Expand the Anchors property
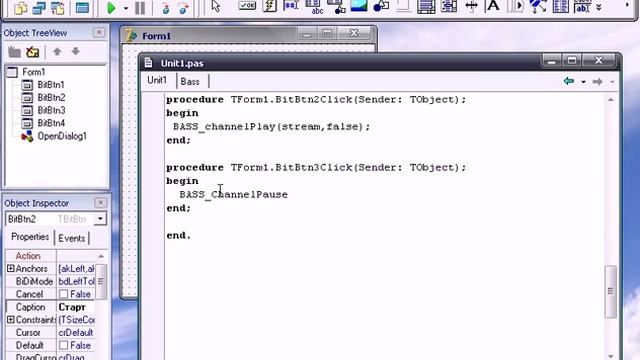This screenshot has width=640, height=360. (11, 268)
